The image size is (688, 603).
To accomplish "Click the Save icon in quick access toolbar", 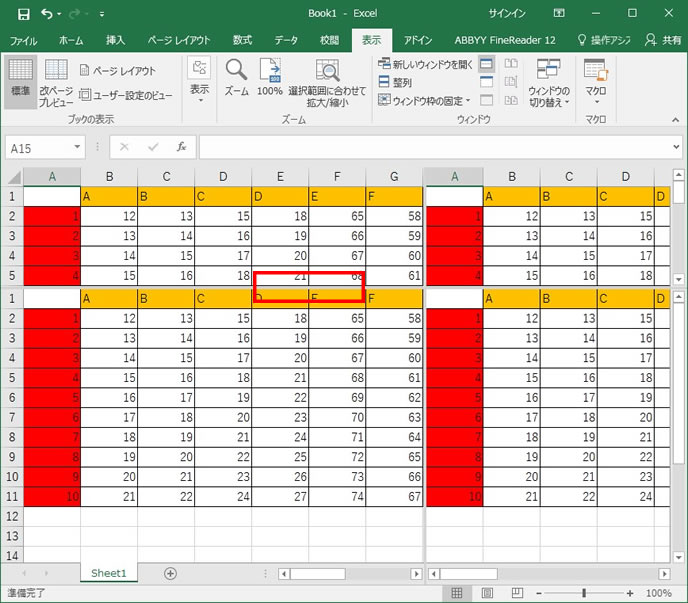I will pyautogui.click(x=24, y=14).
